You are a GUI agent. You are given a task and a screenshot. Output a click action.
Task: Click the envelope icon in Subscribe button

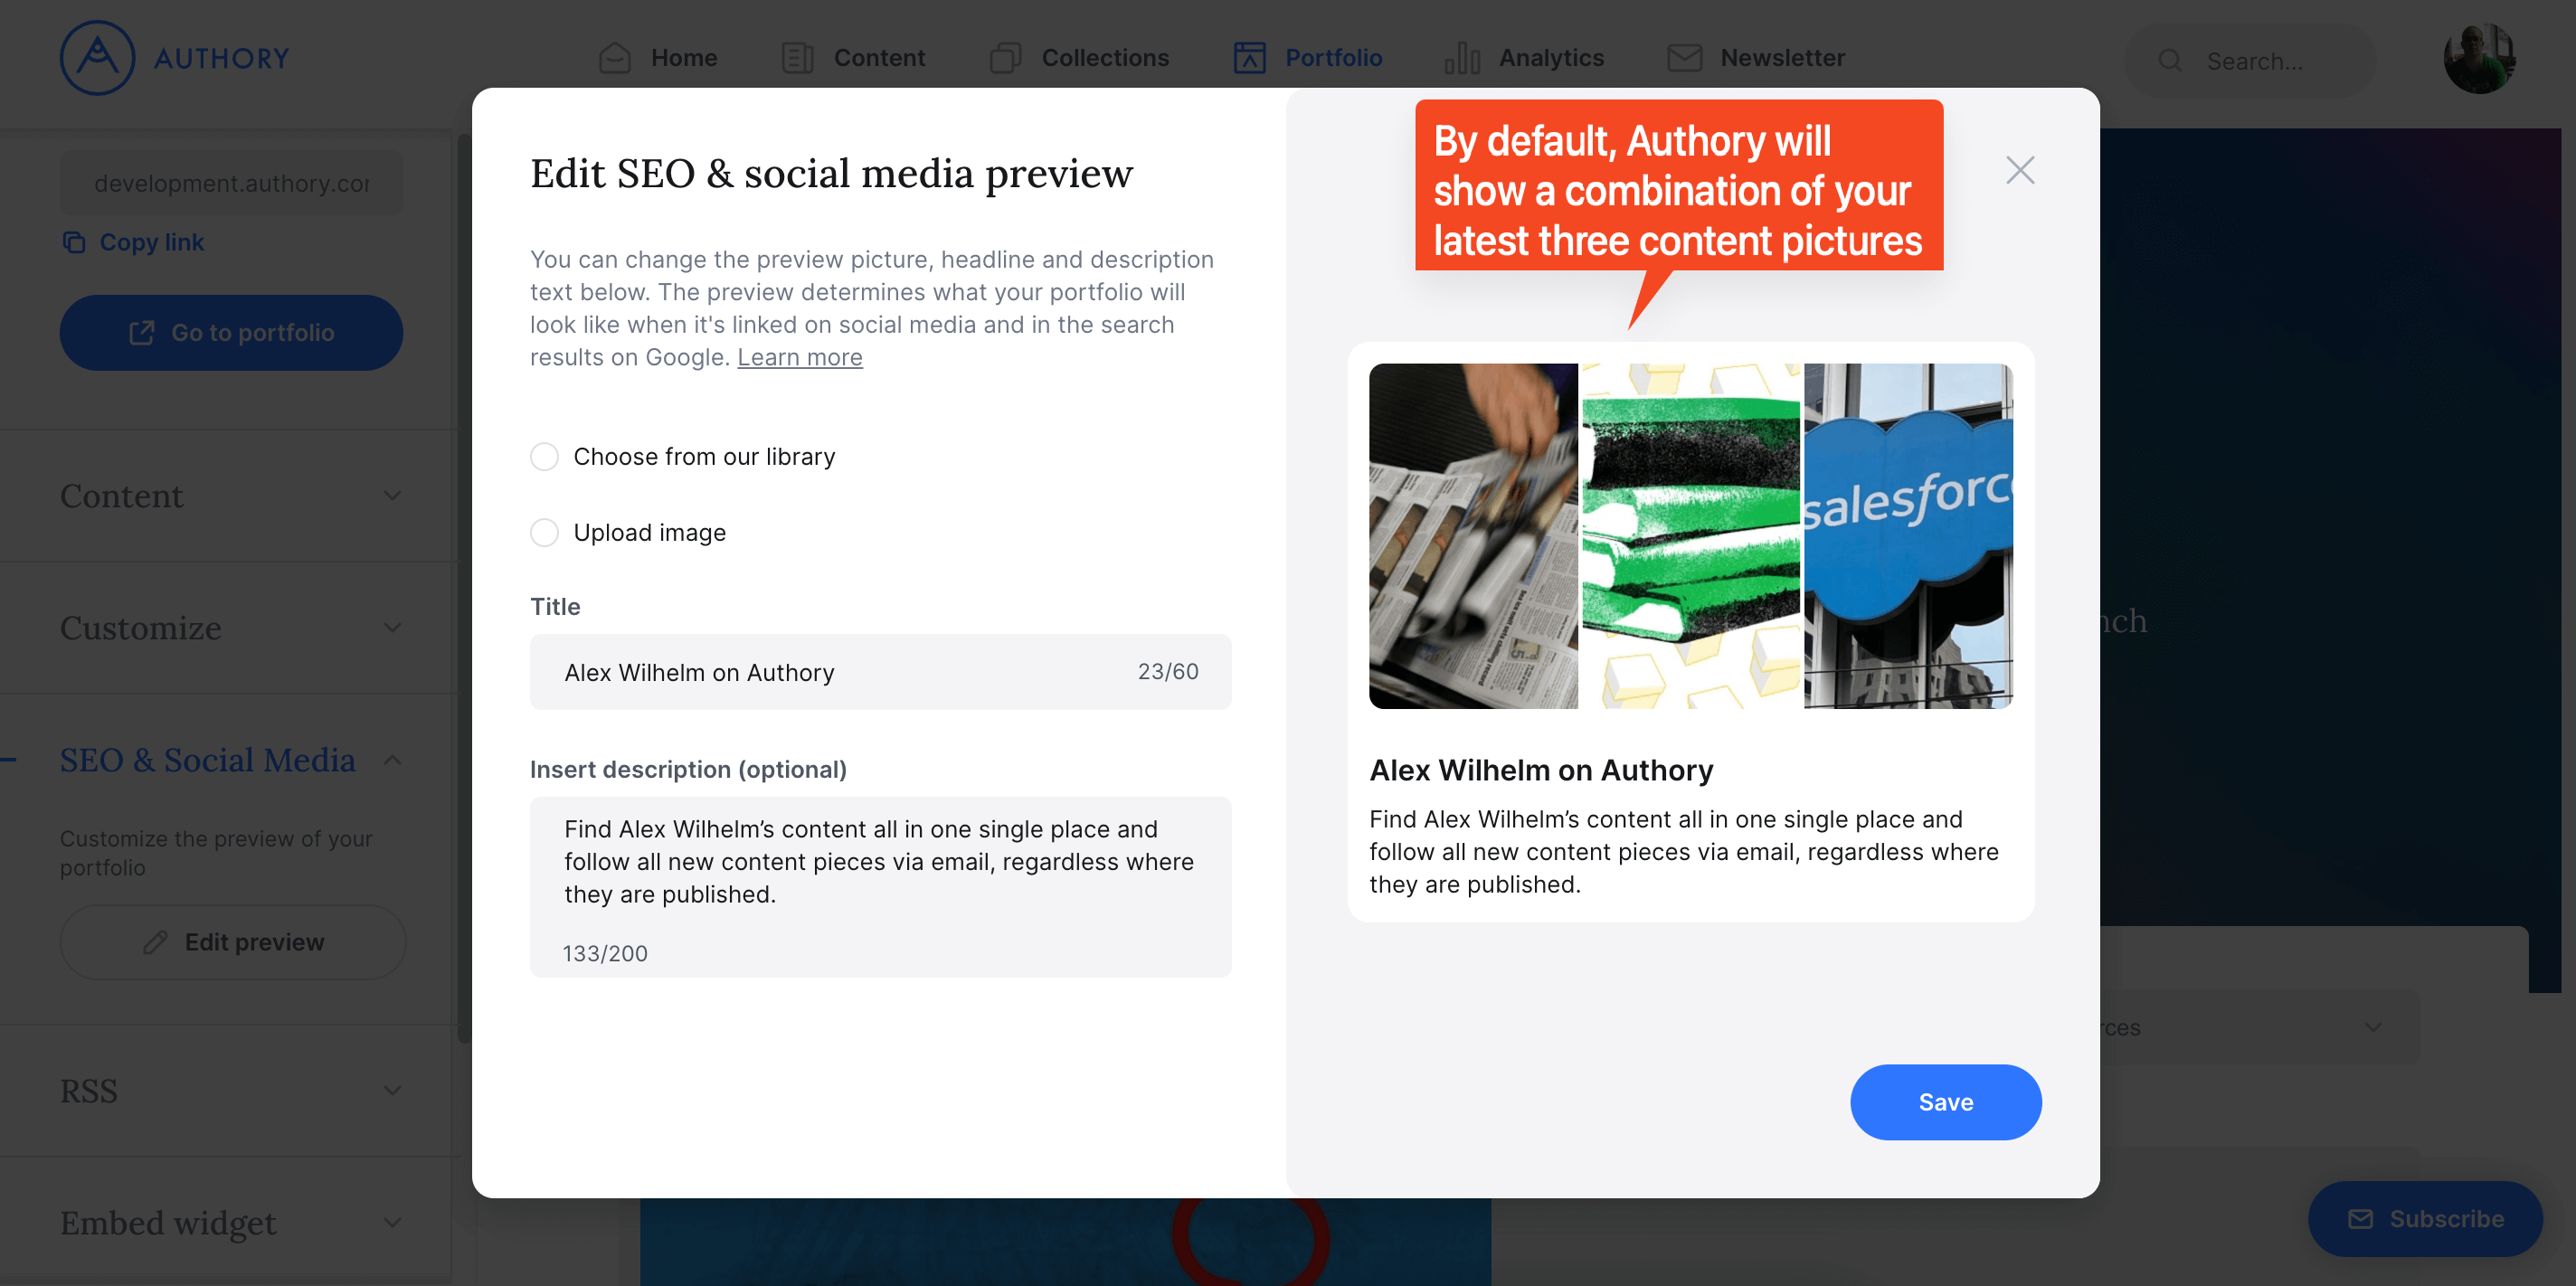click(2360, 1219)
